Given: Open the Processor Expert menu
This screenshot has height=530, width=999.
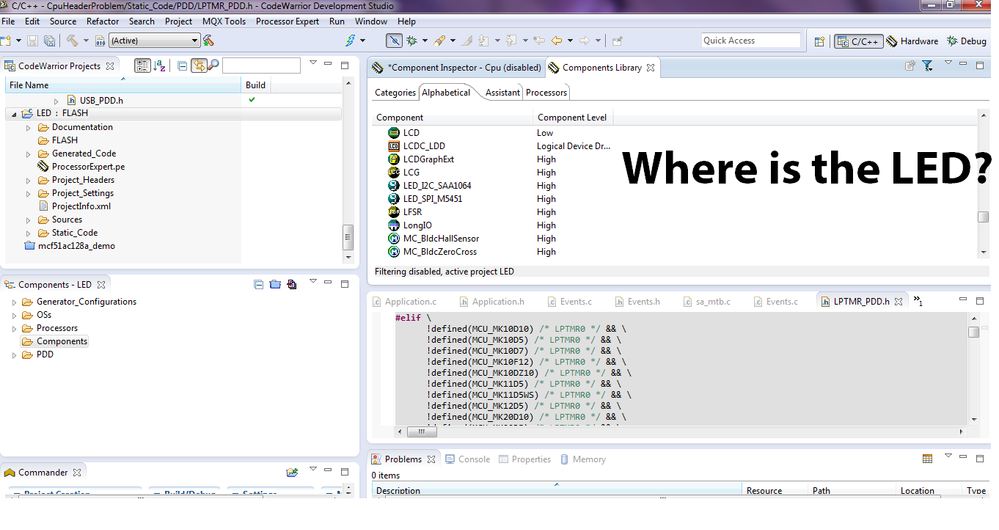Looking at the screenshot, I should [288, 21].
